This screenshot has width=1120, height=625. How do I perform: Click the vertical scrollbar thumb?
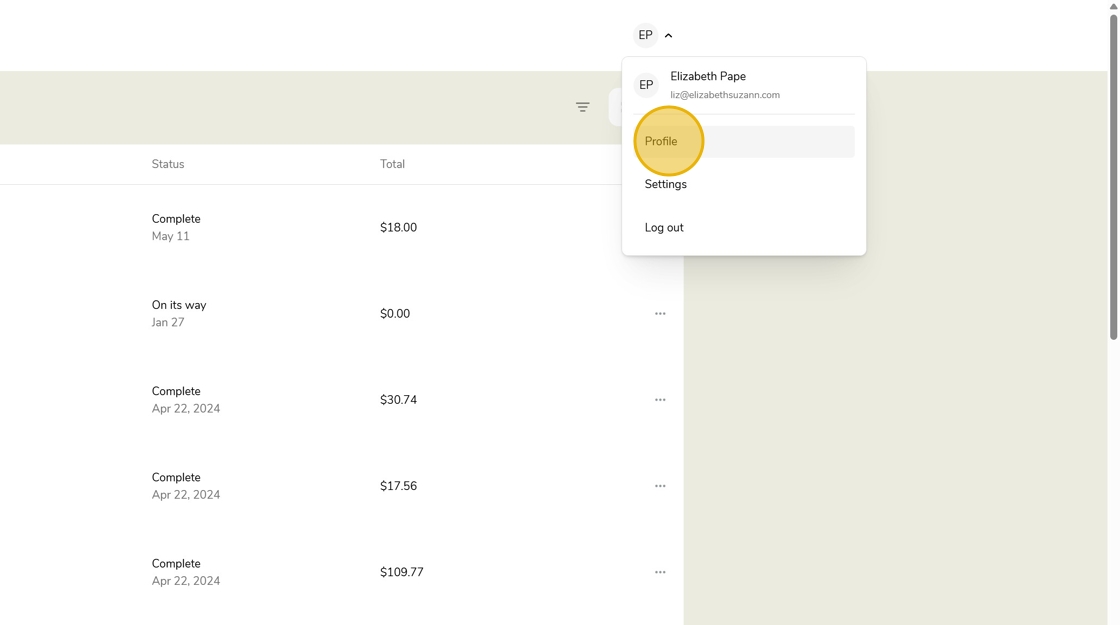coord(1113,175)
